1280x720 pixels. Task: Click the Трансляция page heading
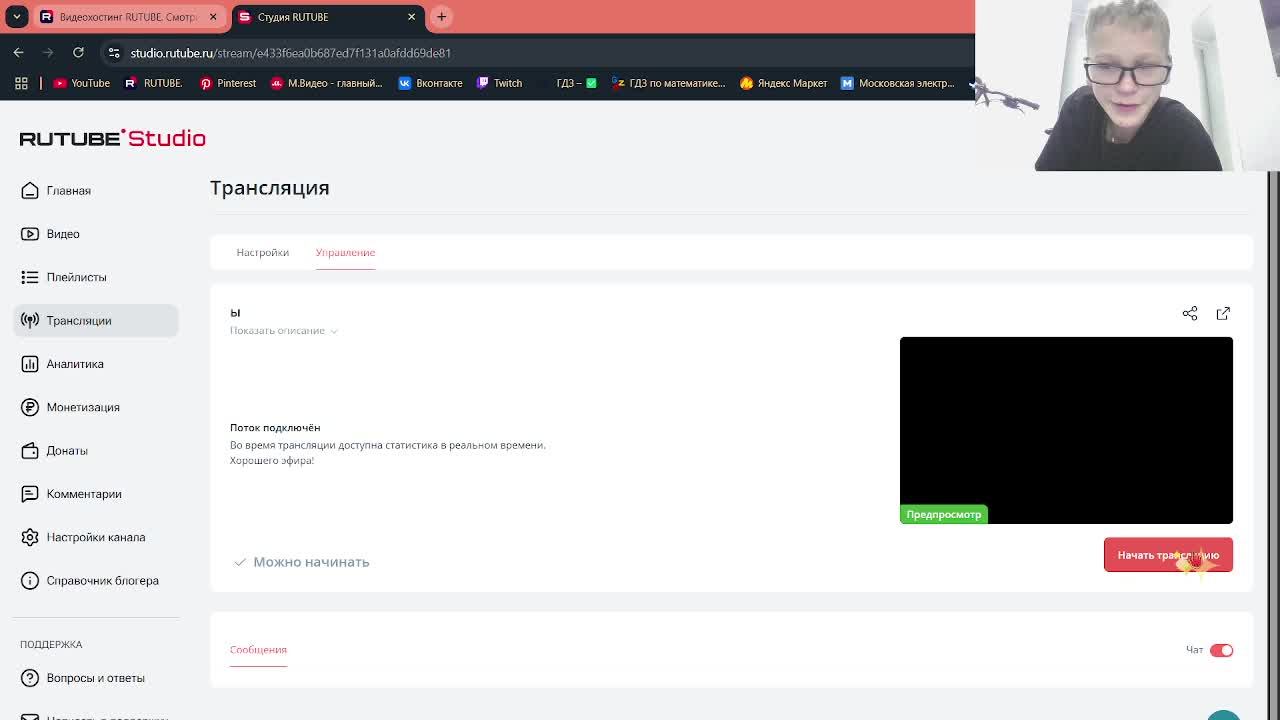(270, 188)
